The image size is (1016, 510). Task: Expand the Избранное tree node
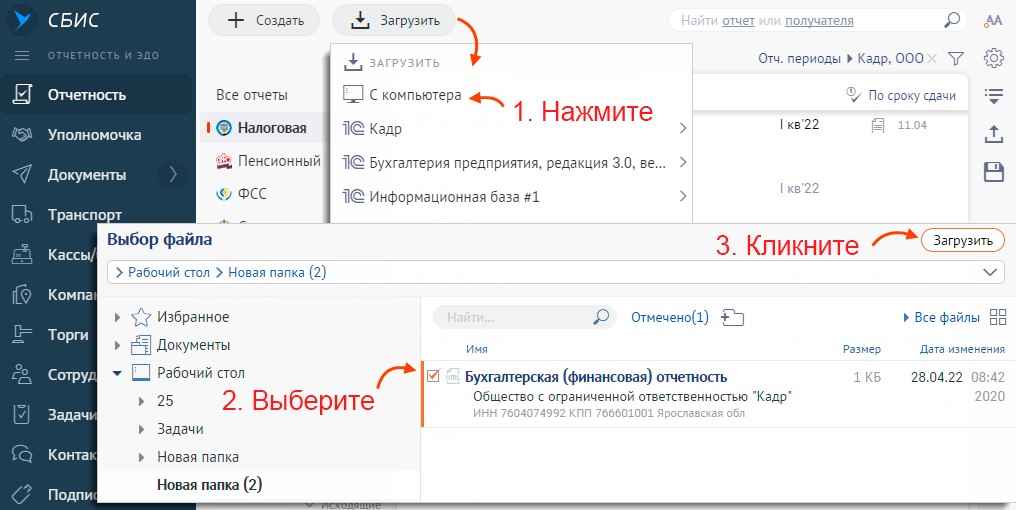click(x=117, y=318)
